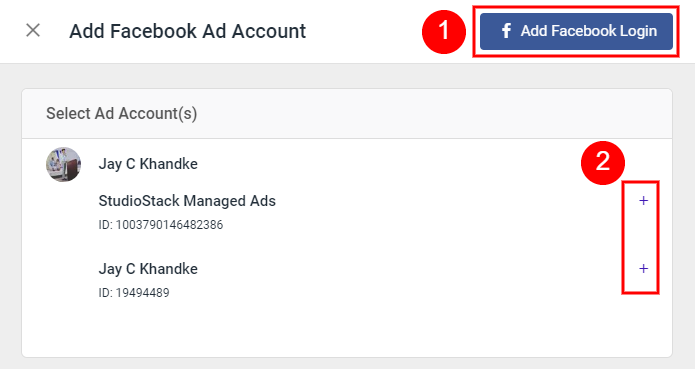Viewport: 695px width, 369px height.
Task: Add the StudioStack Managed Ads account via plus
Action: [643, 201]
